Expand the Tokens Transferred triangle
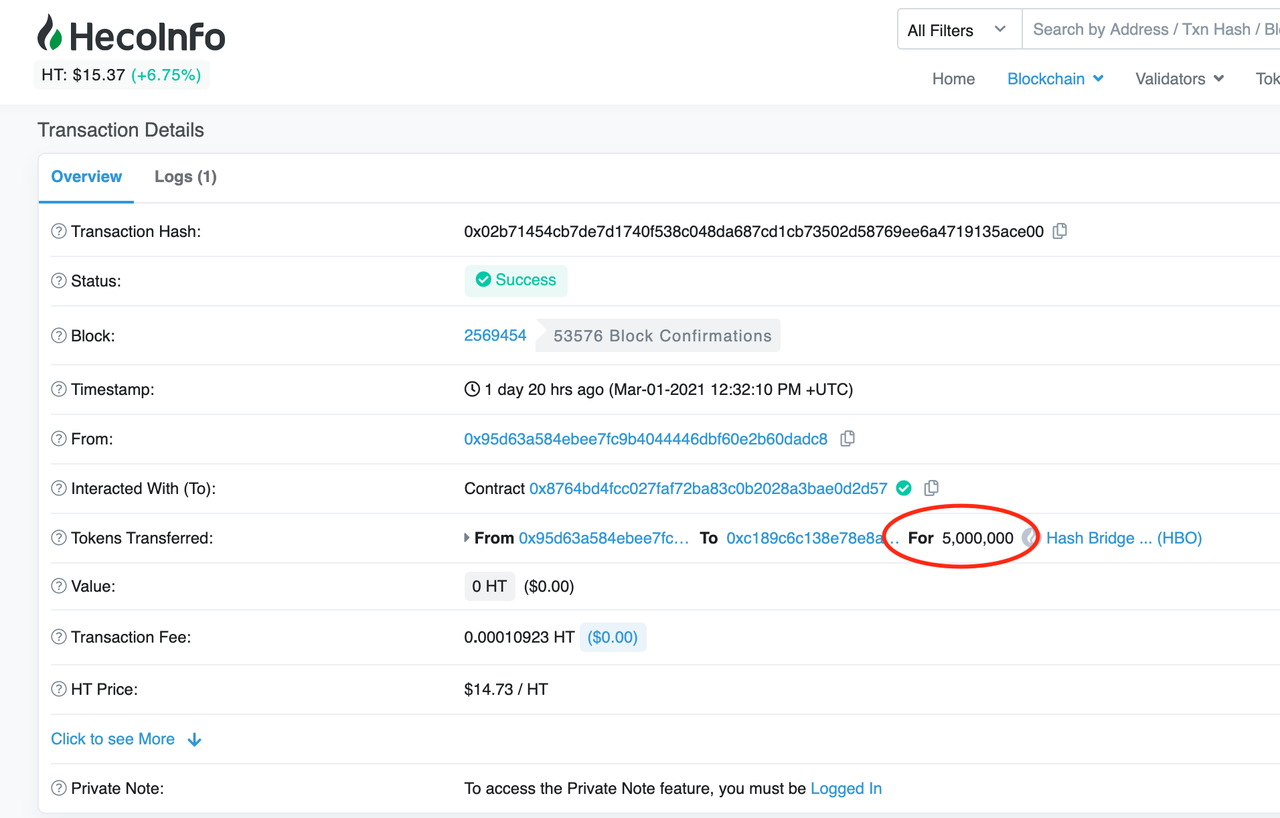Image resolution: width=1280 pixels, height=818 pixels. tap(467, 538)
